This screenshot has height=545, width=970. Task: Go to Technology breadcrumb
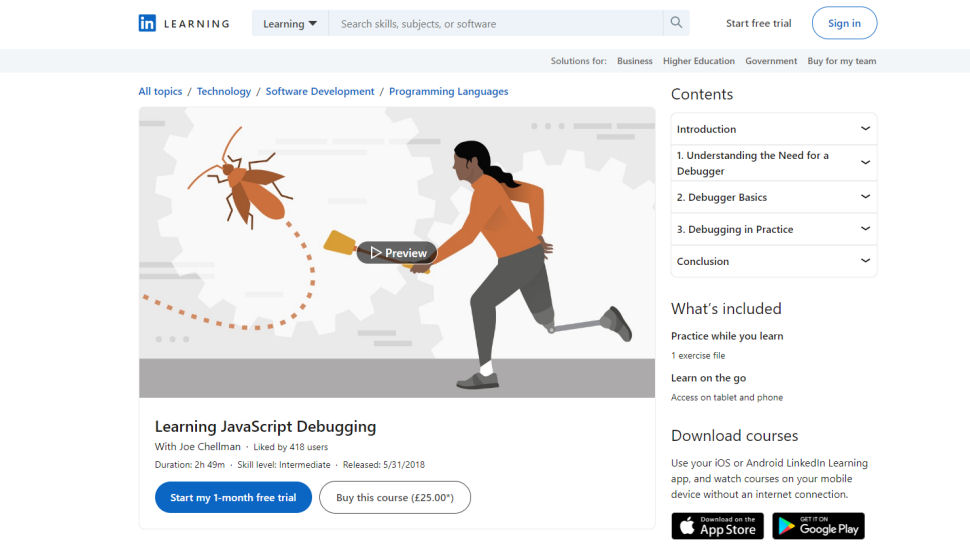(x=224, y=92)
